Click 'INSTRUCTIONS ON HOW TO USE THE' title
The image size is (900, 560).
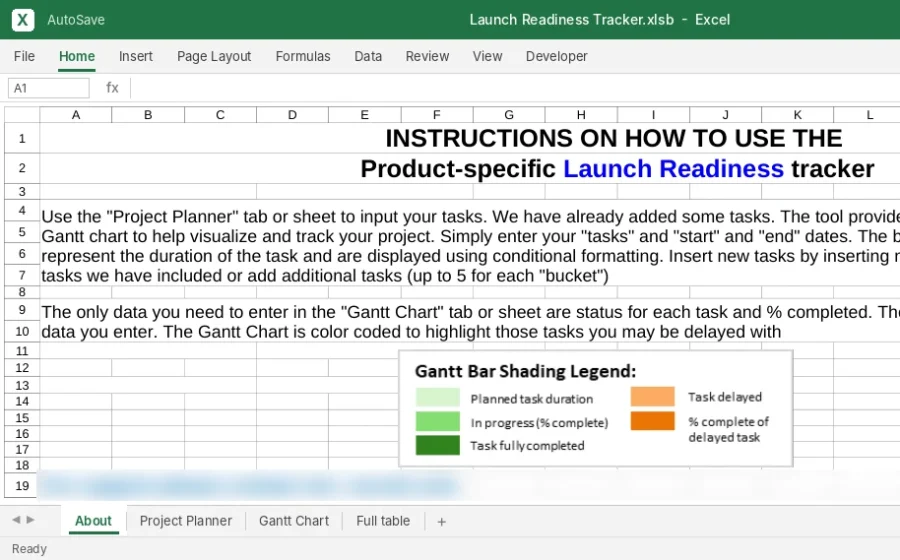pyautogui.click(x=614, y=138)
